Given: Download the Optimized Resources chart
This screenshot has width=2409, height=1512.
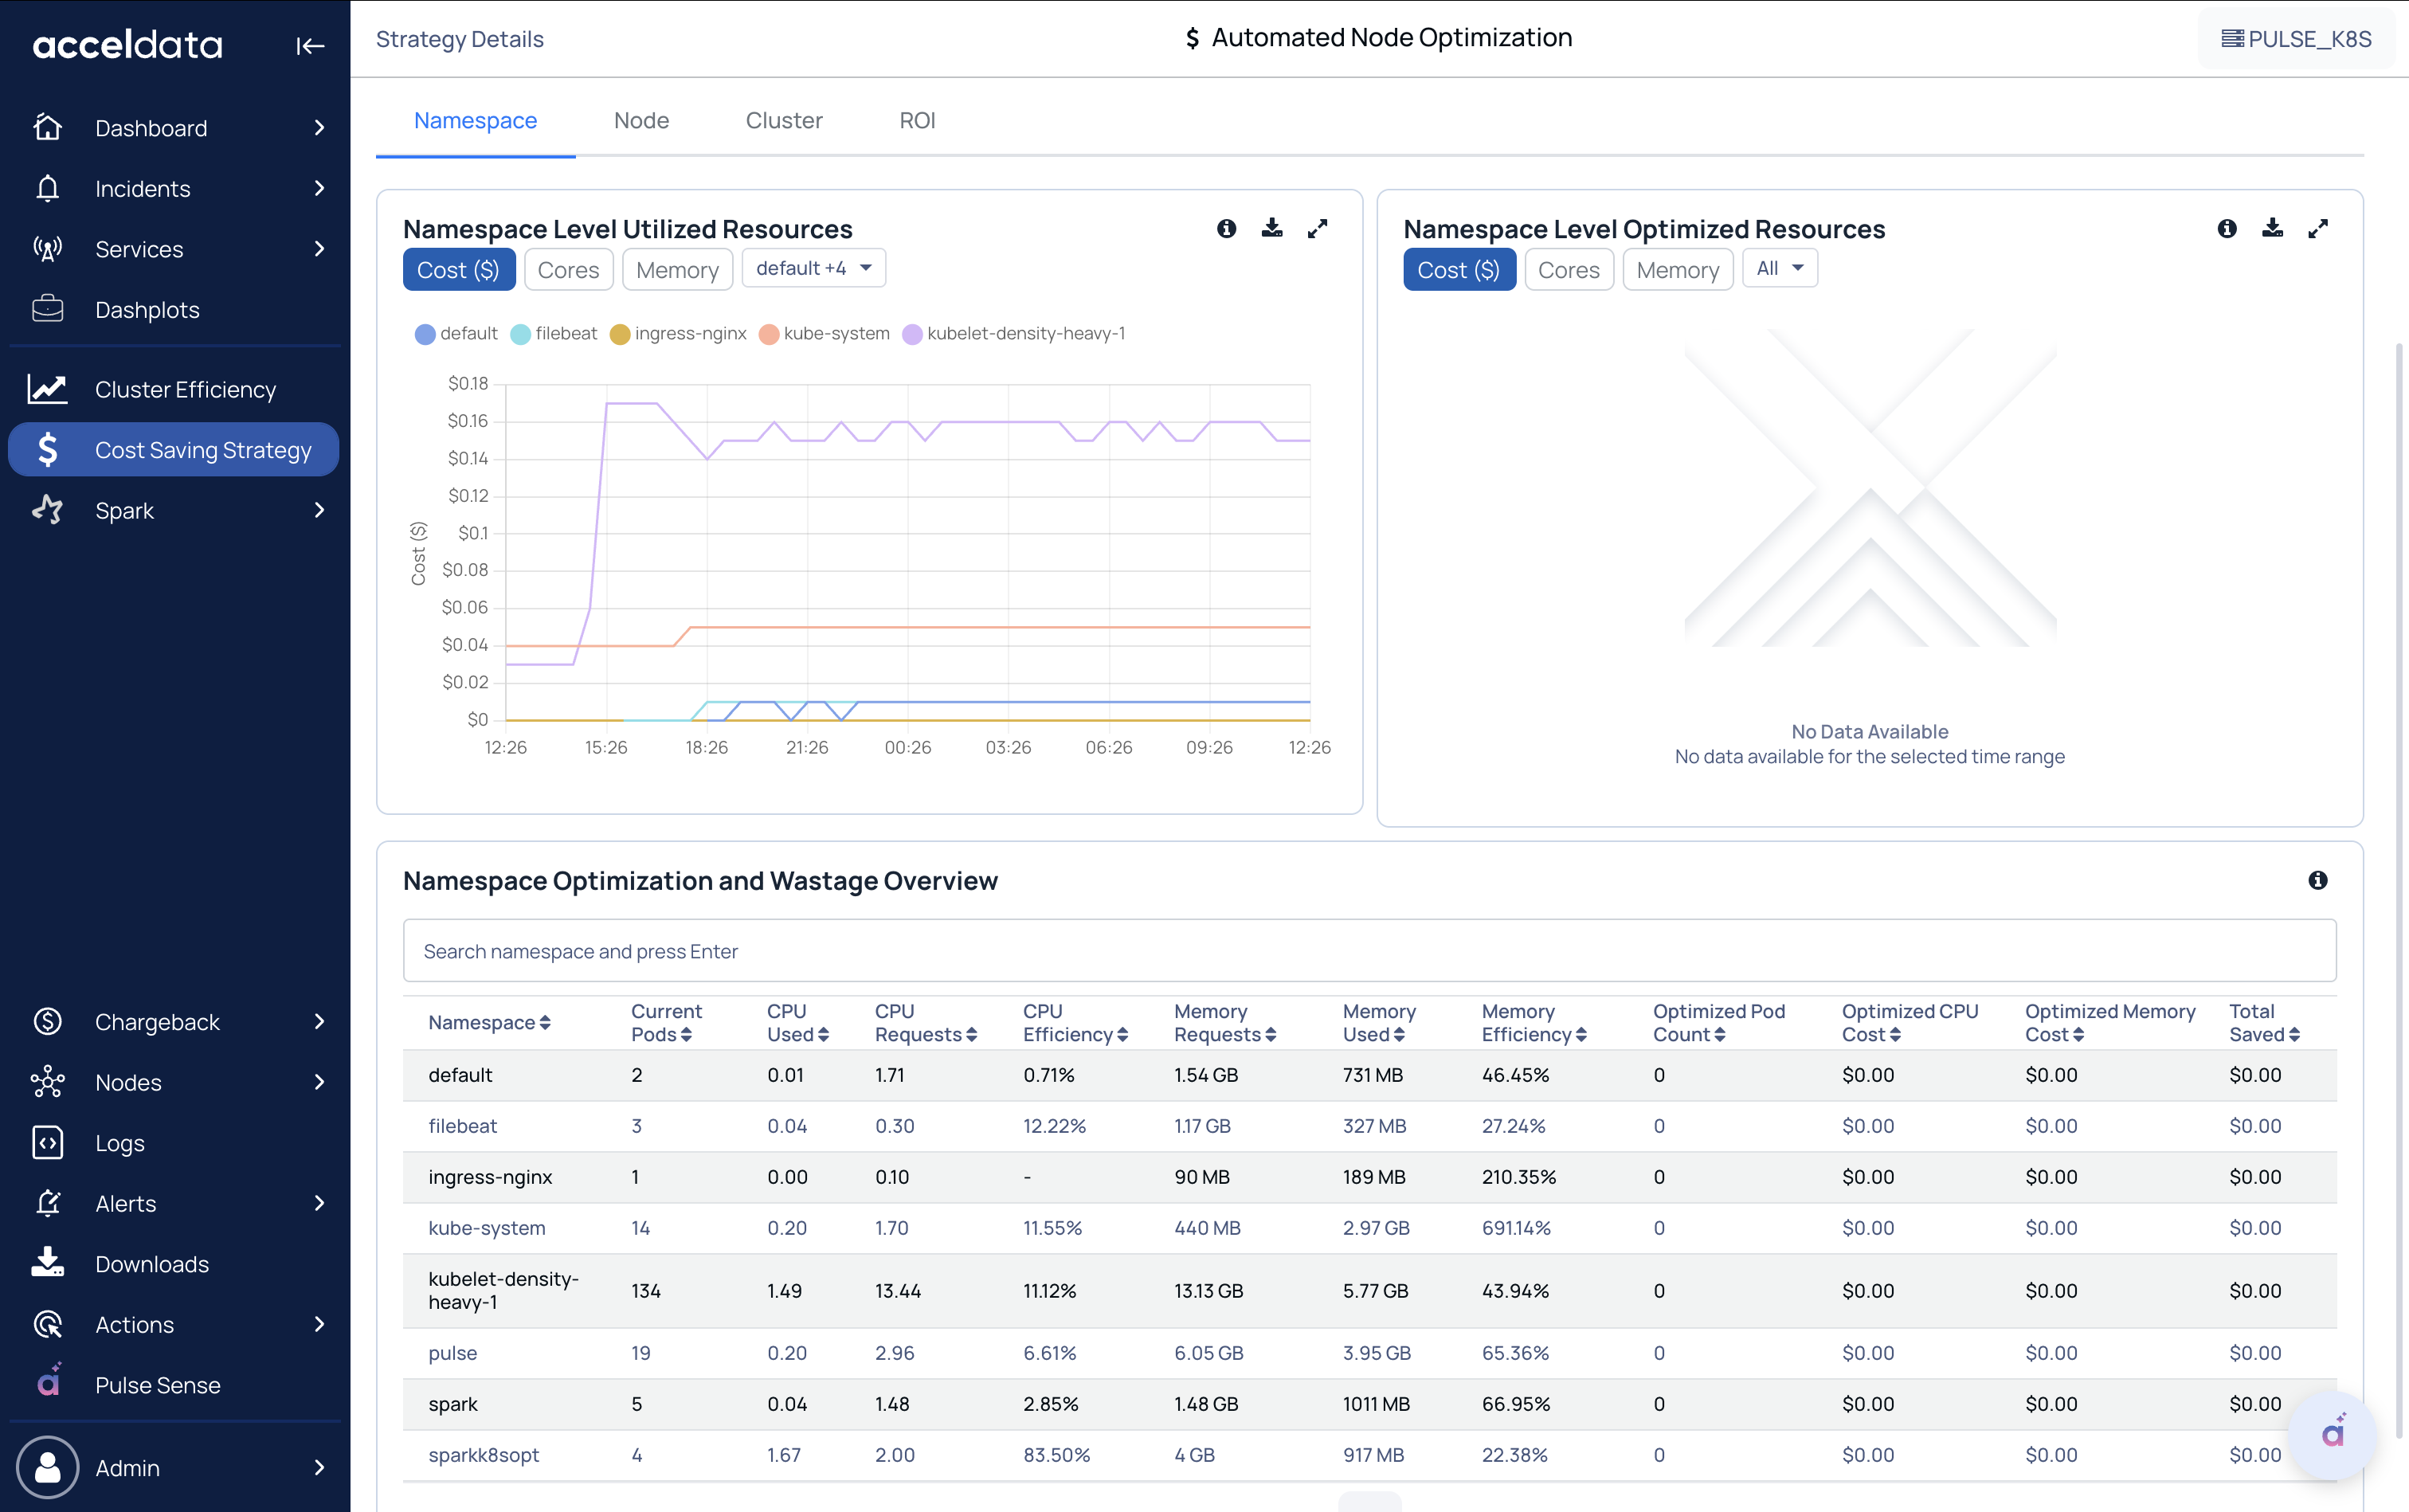Looking at the screenshot, I should pyautogui.click(x=2272, y=228).
